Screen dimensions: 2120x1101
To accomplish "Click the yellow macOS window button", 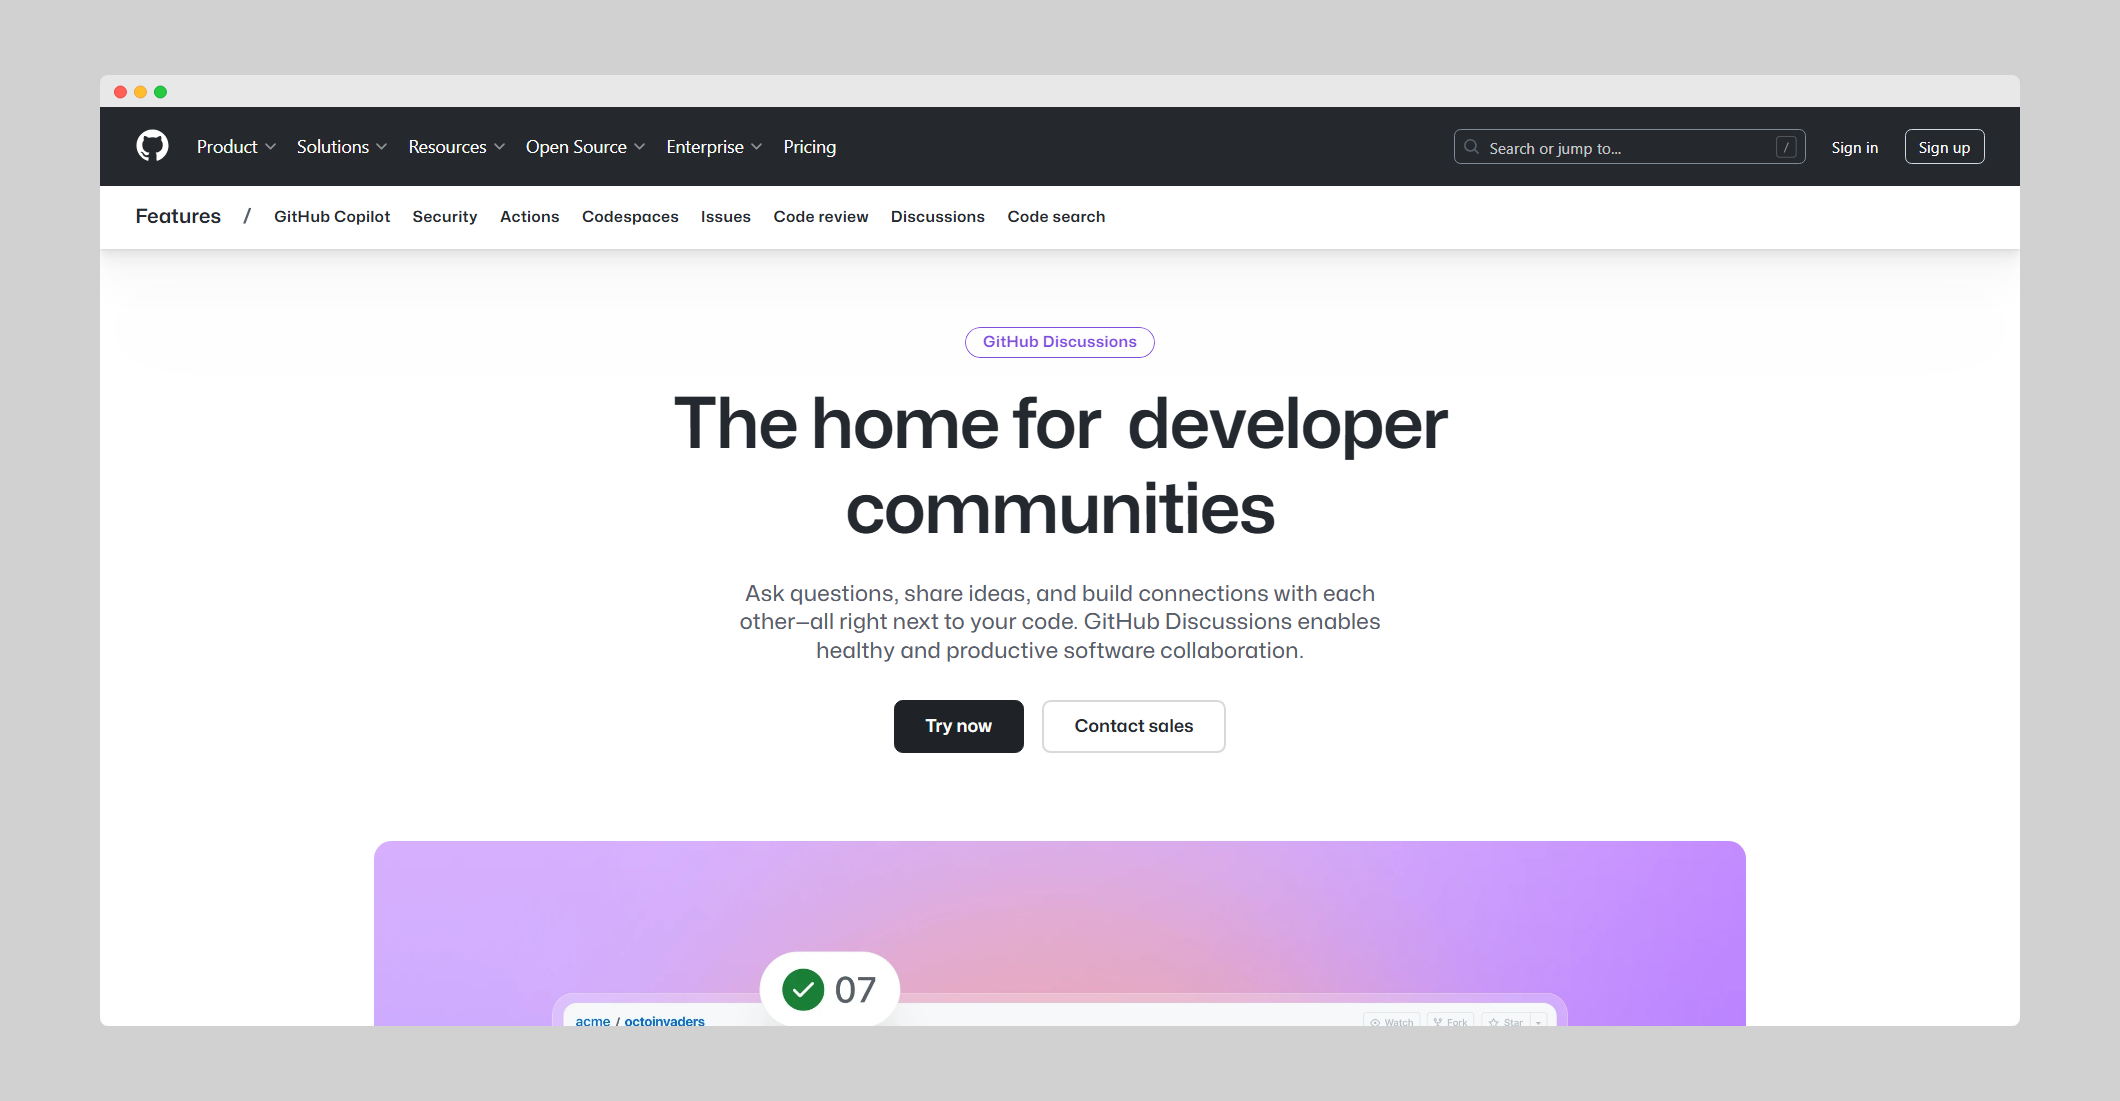I will (x=140, y=92).
